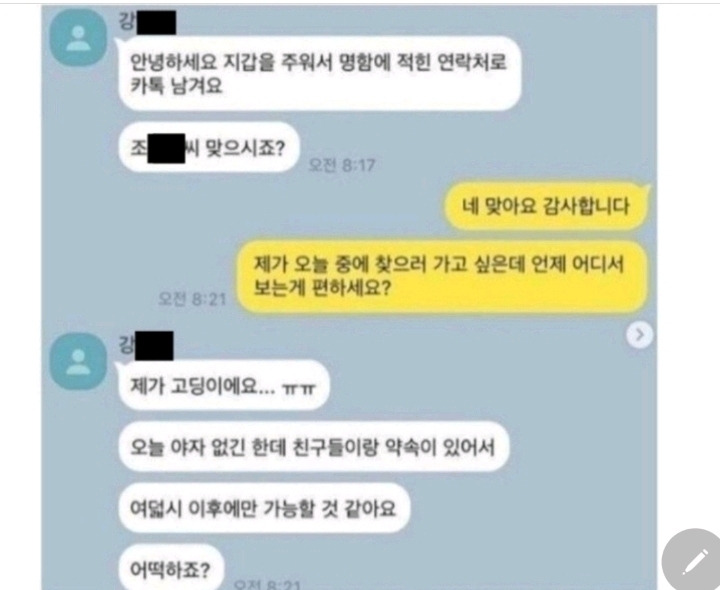Click the round right-chevron arrow button
Viewport: 720px width, 590px height.
point(640,335)
